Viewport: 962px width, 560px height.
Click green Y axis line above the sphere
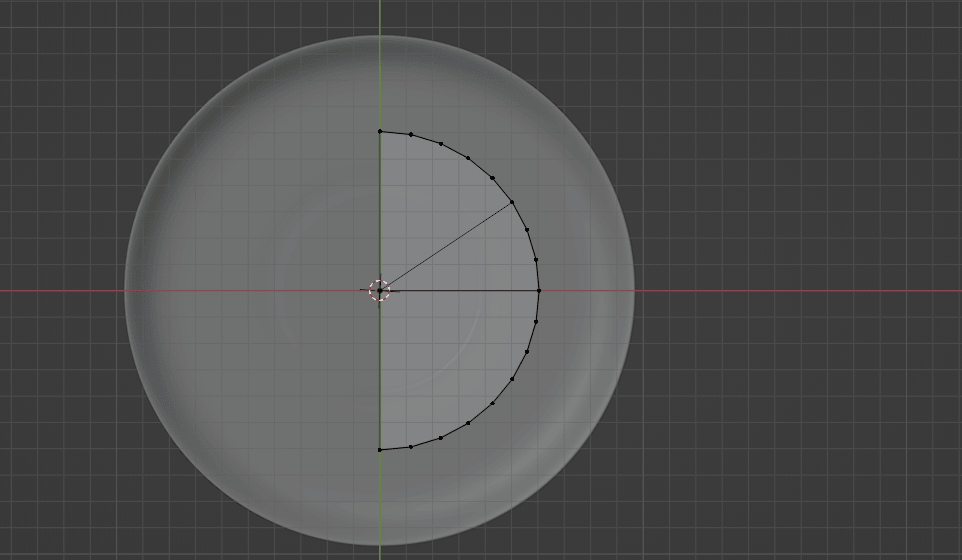[380, 15]
